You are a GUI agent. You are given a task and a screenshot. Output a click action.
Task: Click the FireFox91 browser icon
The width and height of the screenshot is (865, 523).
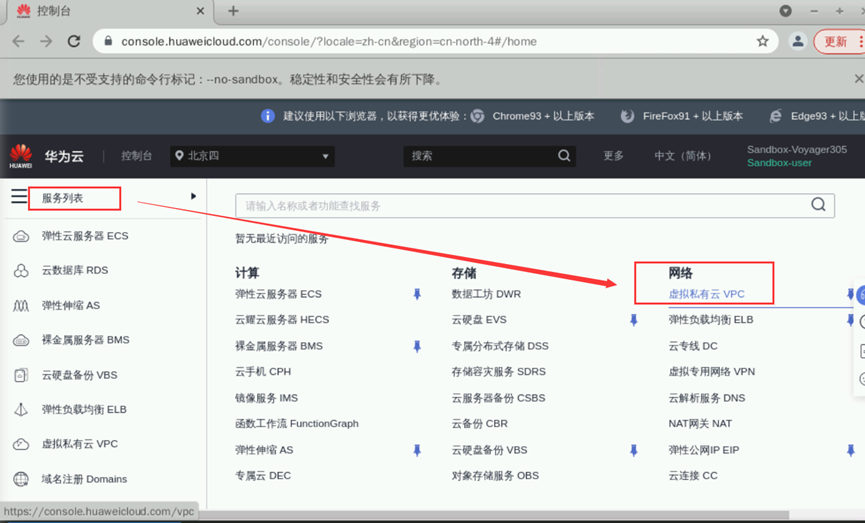tap(627, 116)
